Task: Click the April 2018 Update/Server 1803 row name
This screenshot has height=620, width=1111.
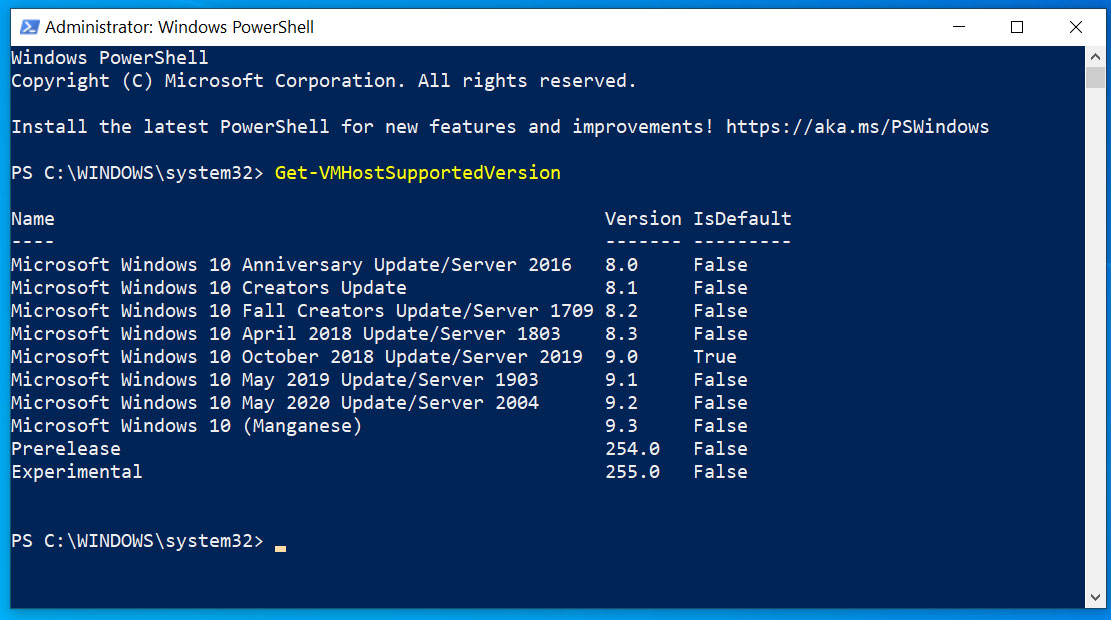Action: click(x=286, y=334)
